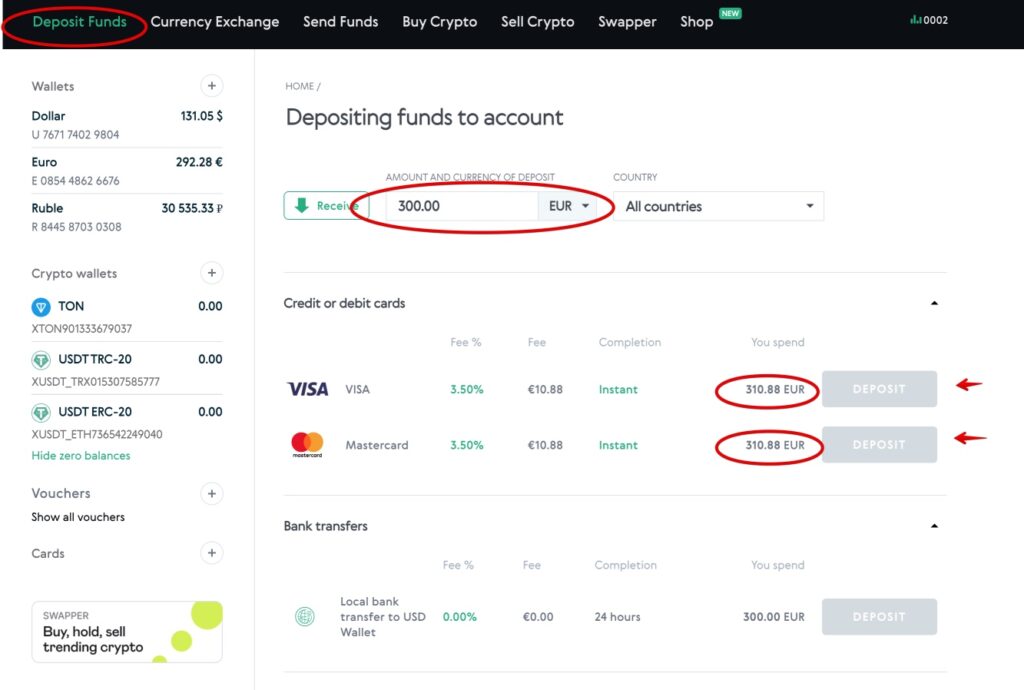Click the Mastercard payment logo
Image resolution: width=1024 pixels, height=690 pixels.
(306, 444)
